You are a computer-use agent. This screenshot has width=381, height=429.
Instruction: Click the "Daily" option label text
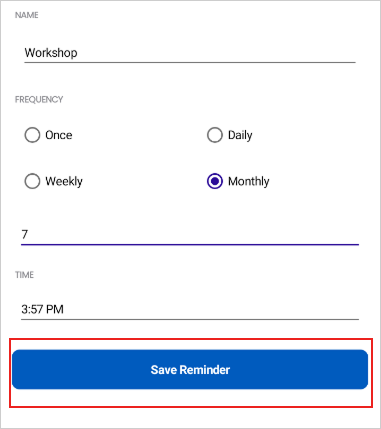[240, 135]
